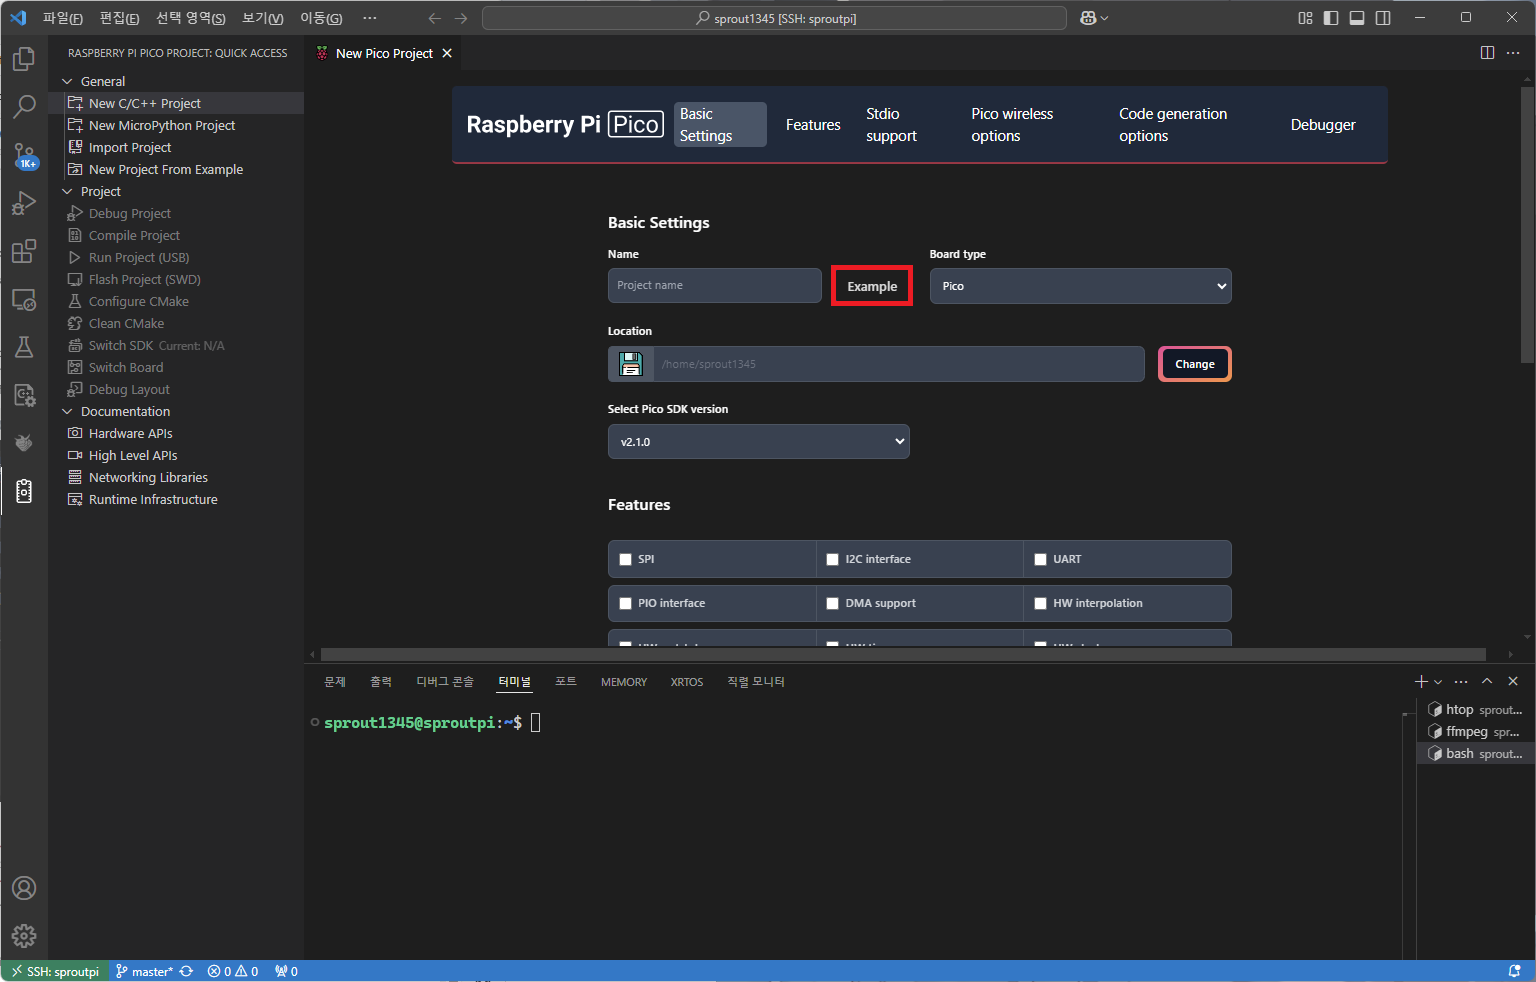Collapse the Project section
The width and height of the screenshot is (1536, 982).
pyautogui.click(x=67, y=191)
